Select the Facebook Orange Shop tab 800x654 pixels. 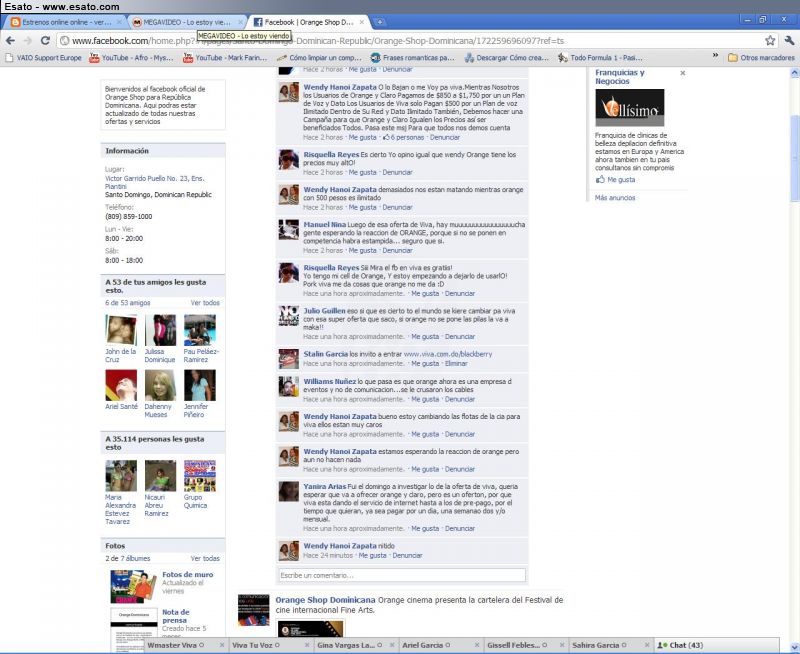pos(308,22)
